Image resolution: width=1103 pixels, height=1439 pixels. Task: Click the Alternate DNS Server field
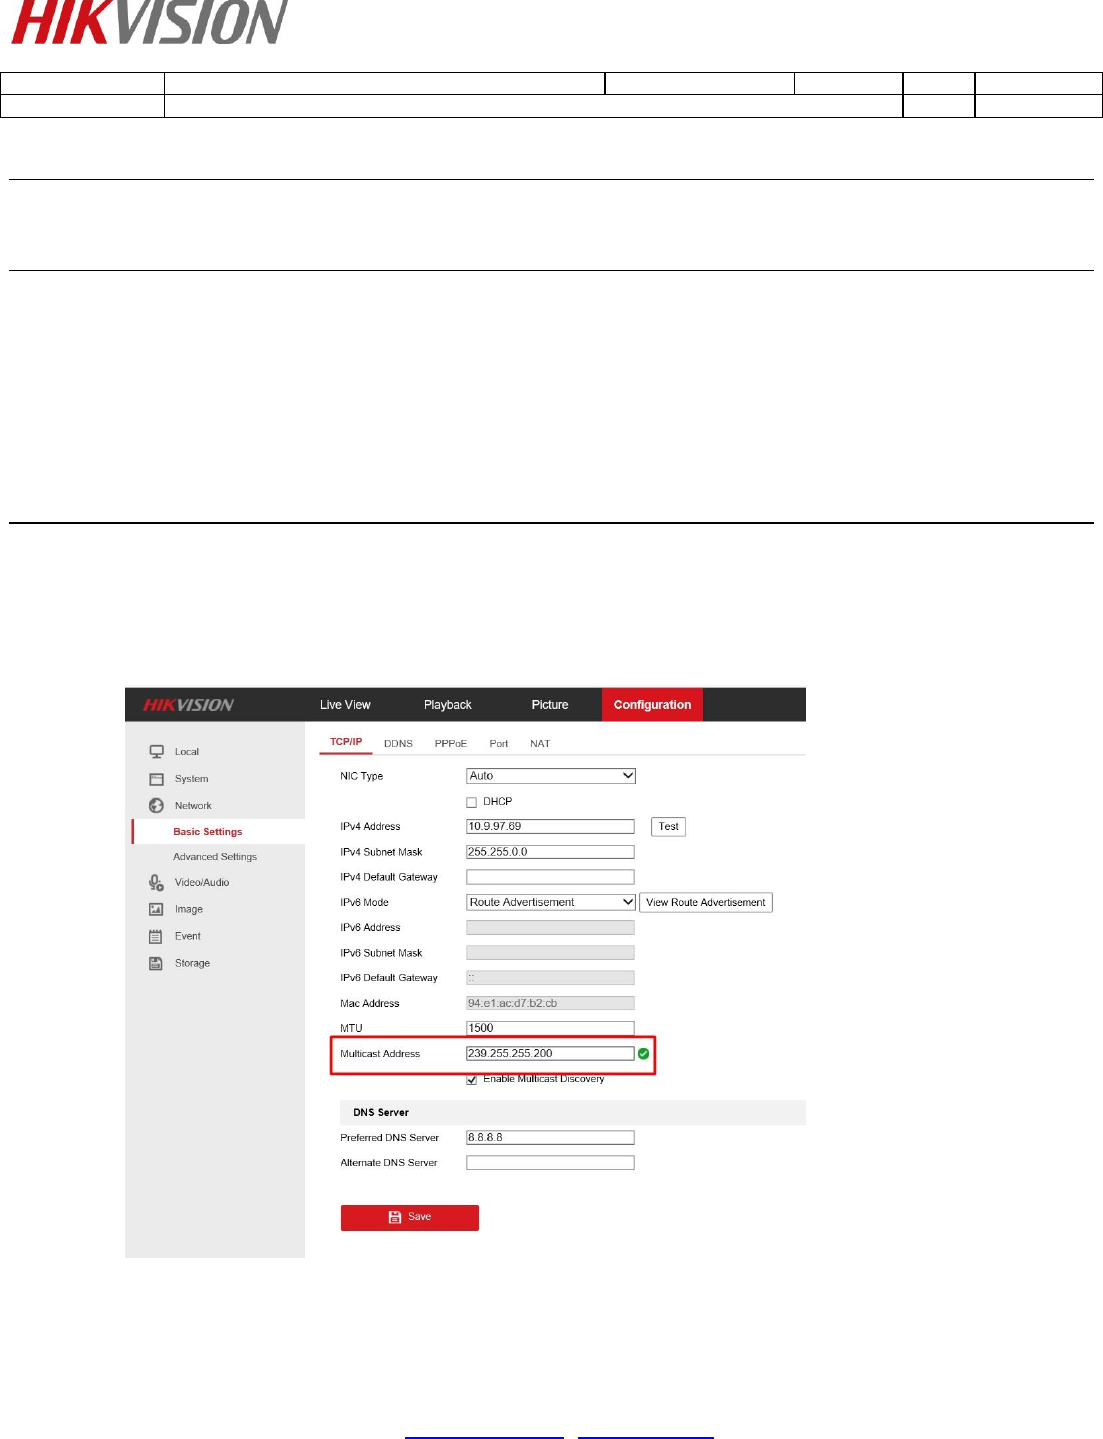click(x=550, y=1163)
